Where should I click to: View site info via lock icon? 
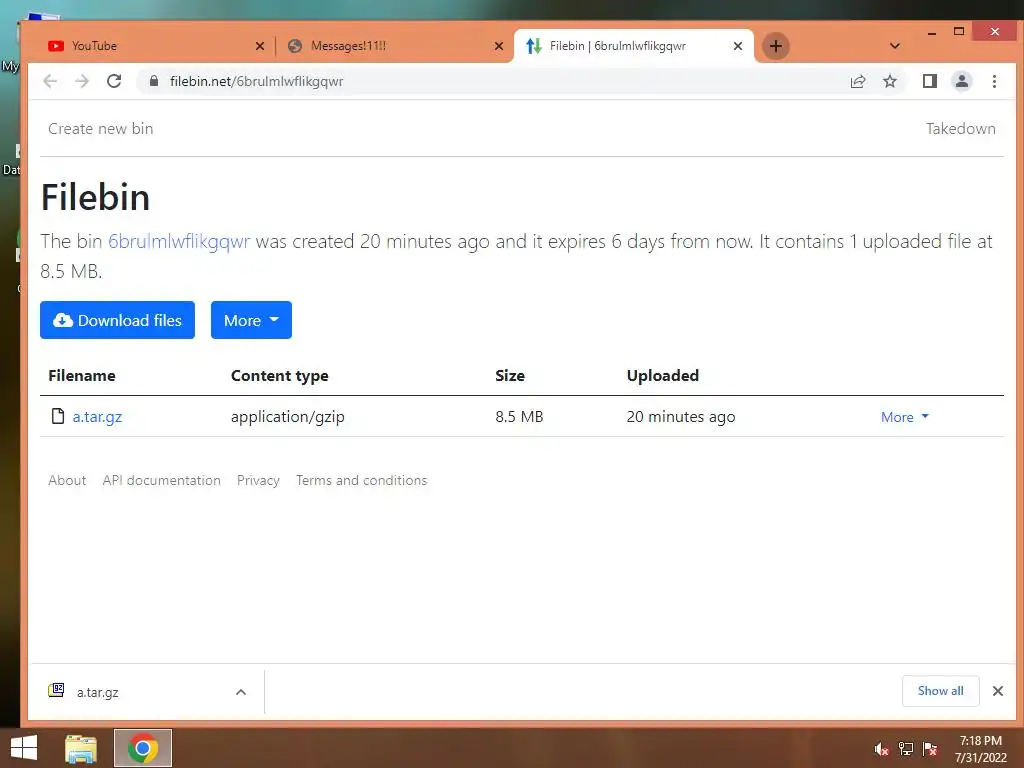[153, 81]
